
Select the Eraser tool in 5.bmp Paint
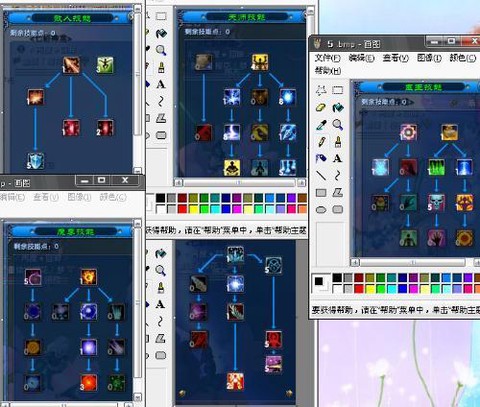pyautogui.click(x=321, y=108)
